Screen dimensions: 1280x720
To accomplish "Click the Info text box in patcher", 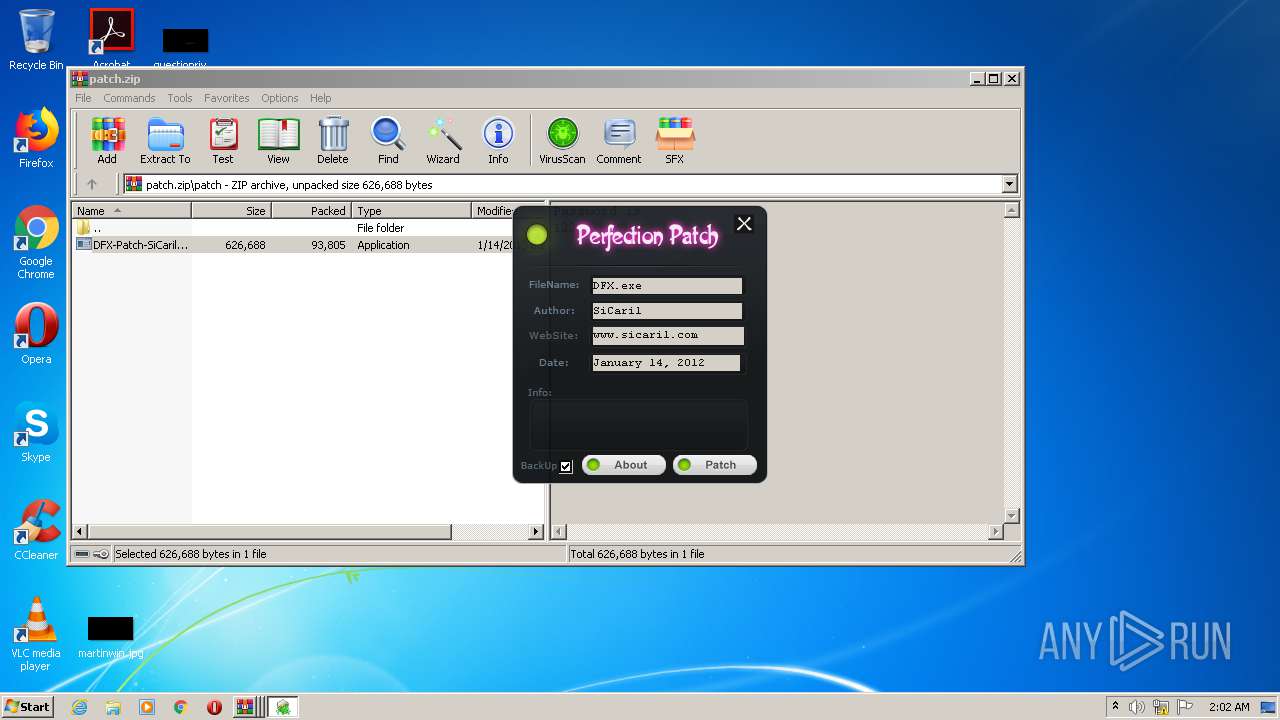I will click(638, 425).
